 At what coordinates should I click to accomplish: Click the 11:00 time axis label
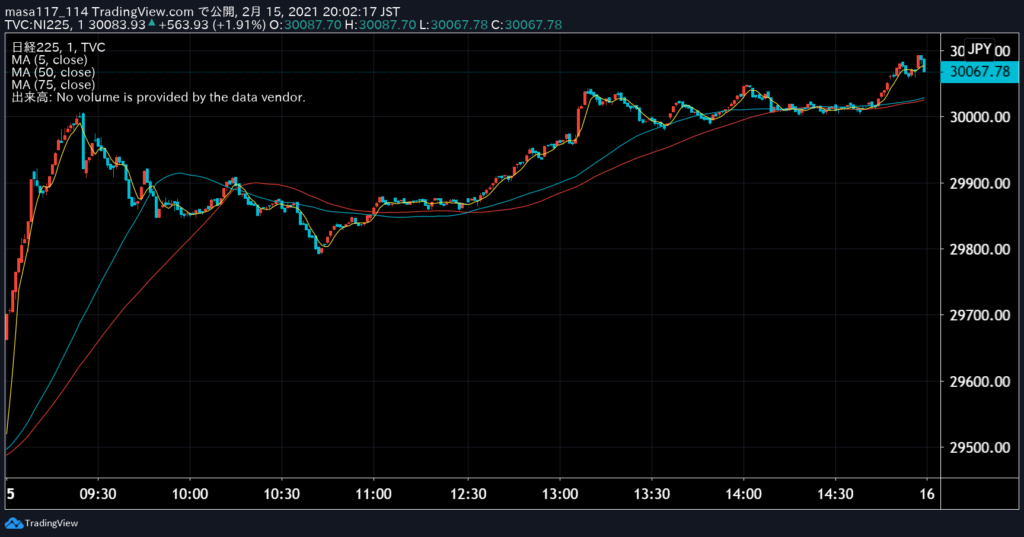tap(374, 494)
